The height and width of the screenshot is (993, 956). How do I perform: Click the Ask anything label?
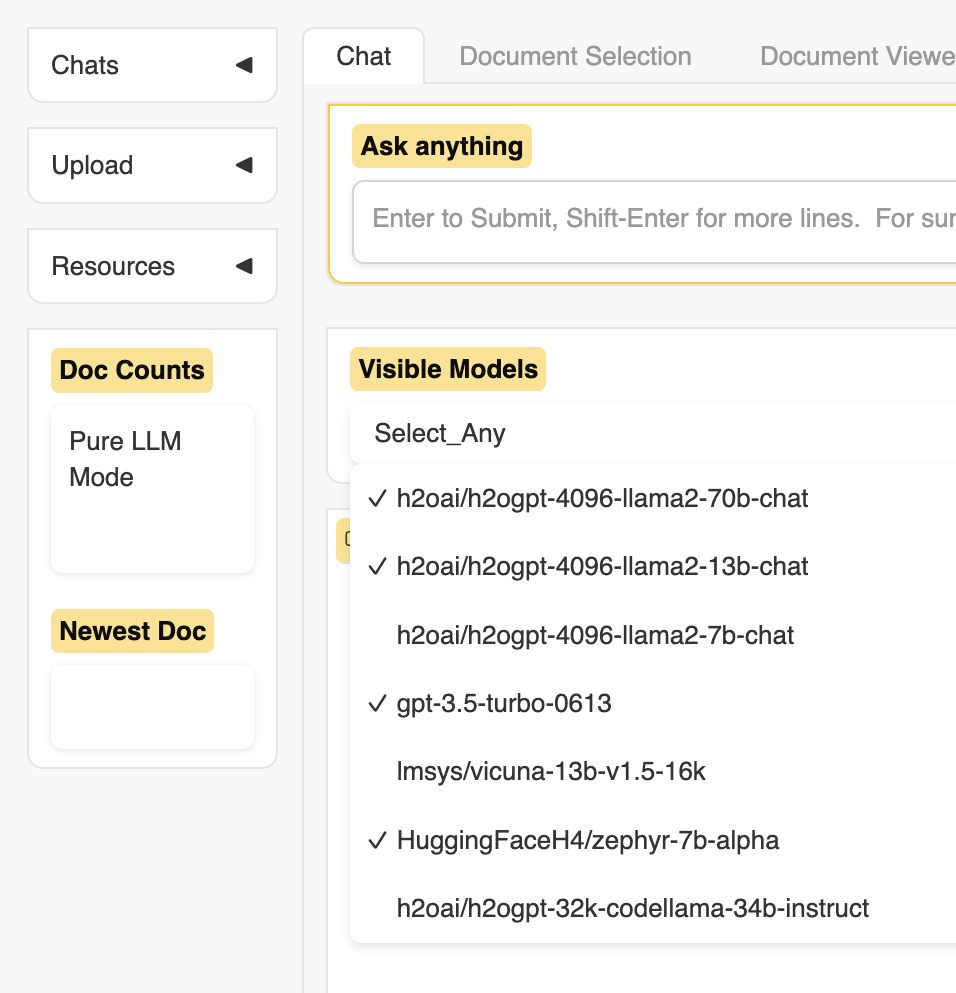pyautogui.click(x=442, y=146)
